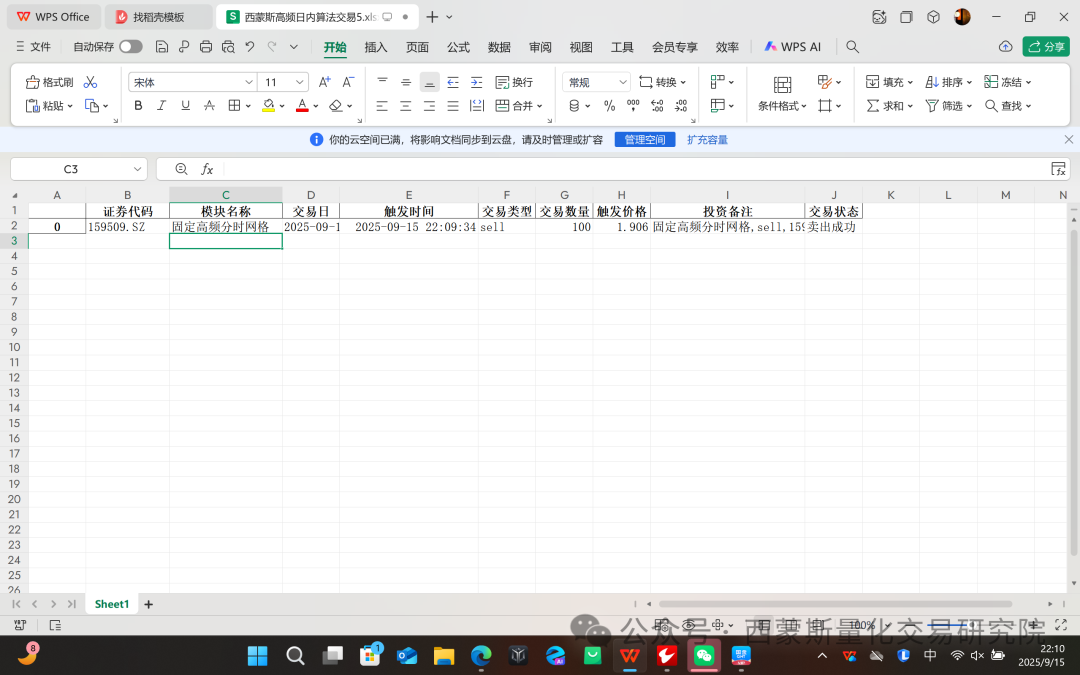Select the Sheet1 tab
The width and height of the screenshot is (1080, 675).
pos(112,604)
